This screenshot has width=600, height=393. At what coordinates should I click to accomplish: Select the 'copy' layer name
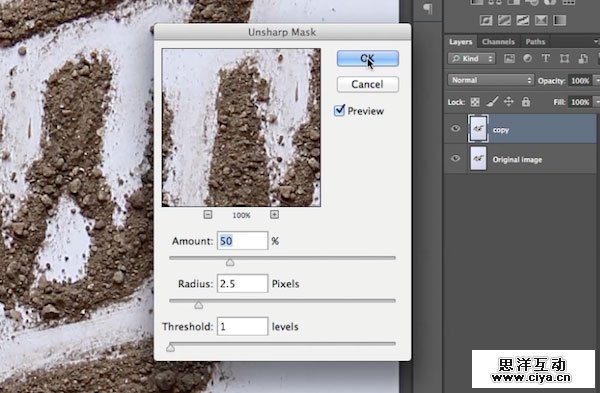click(x=501, y=130)
